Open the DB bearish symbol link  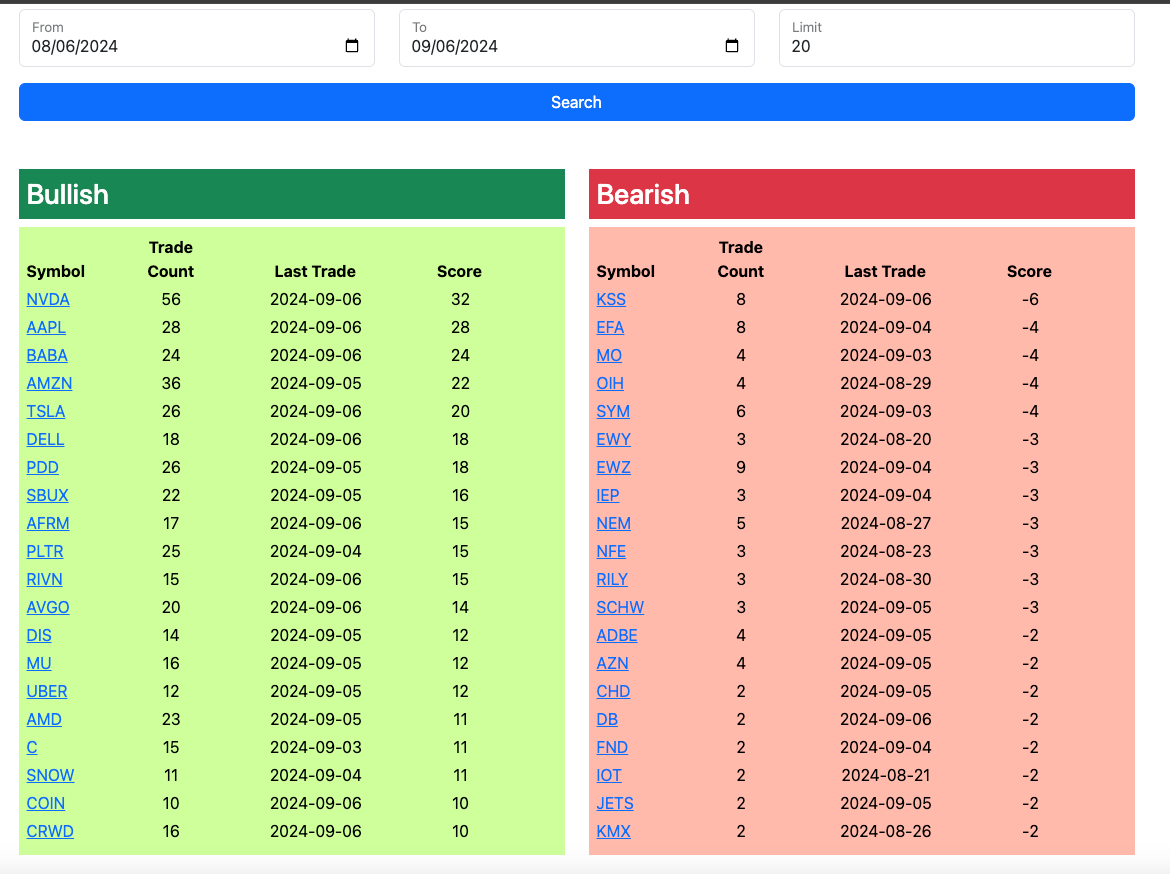coord(607,720)
